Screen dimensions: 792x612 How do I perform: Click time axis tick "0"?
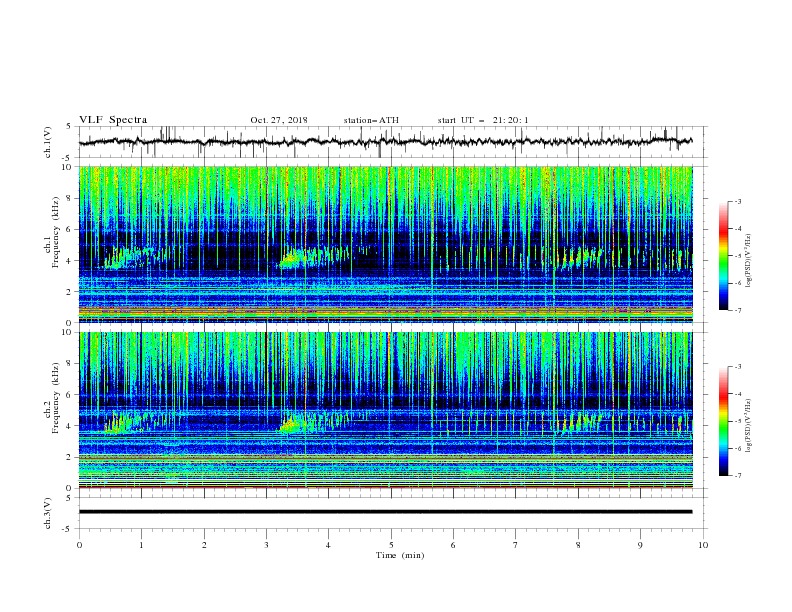79,545
